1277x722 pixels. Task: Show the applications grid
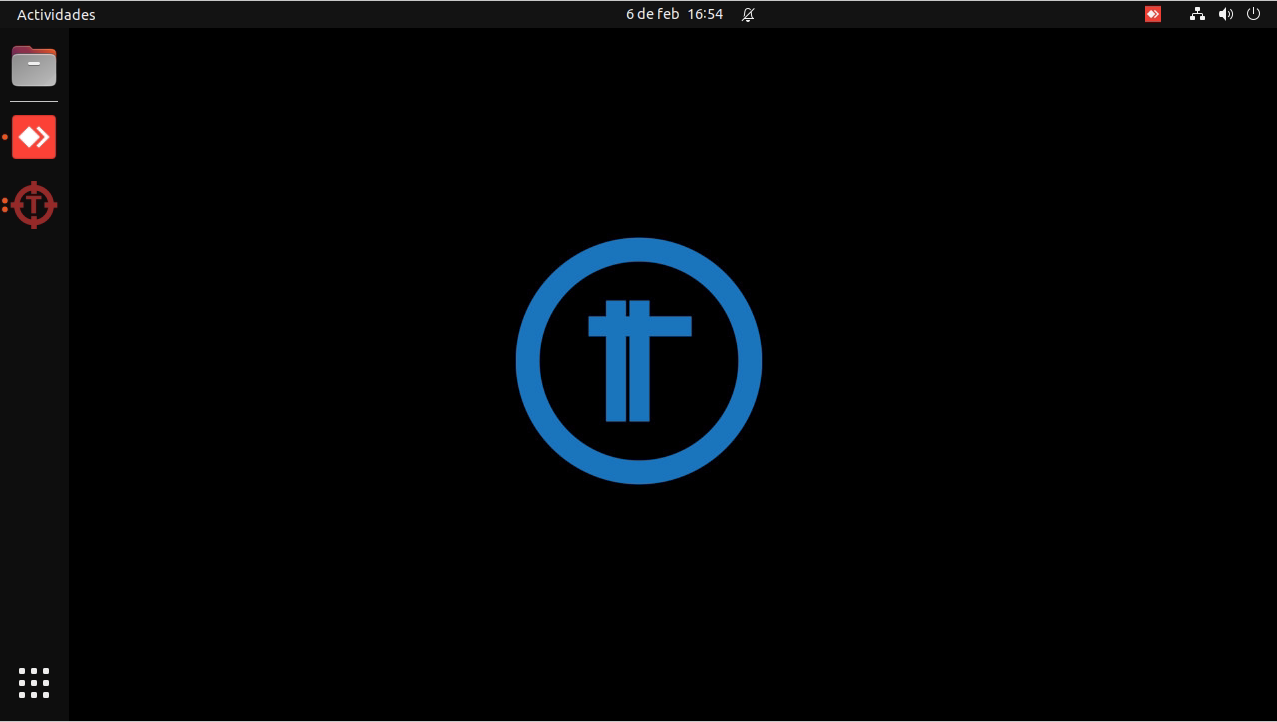click(x=34, y=682)
